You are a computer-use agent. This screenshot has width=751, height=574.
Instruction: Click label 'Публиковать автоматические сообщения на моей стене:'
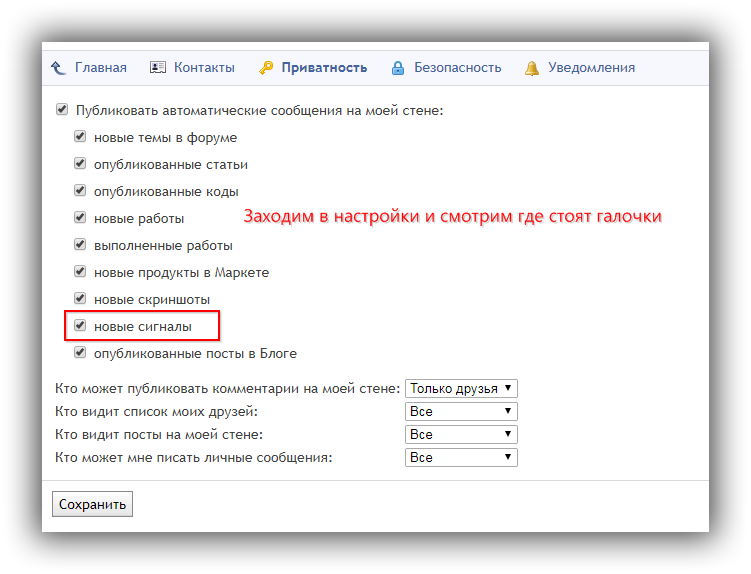click(260, 111)
